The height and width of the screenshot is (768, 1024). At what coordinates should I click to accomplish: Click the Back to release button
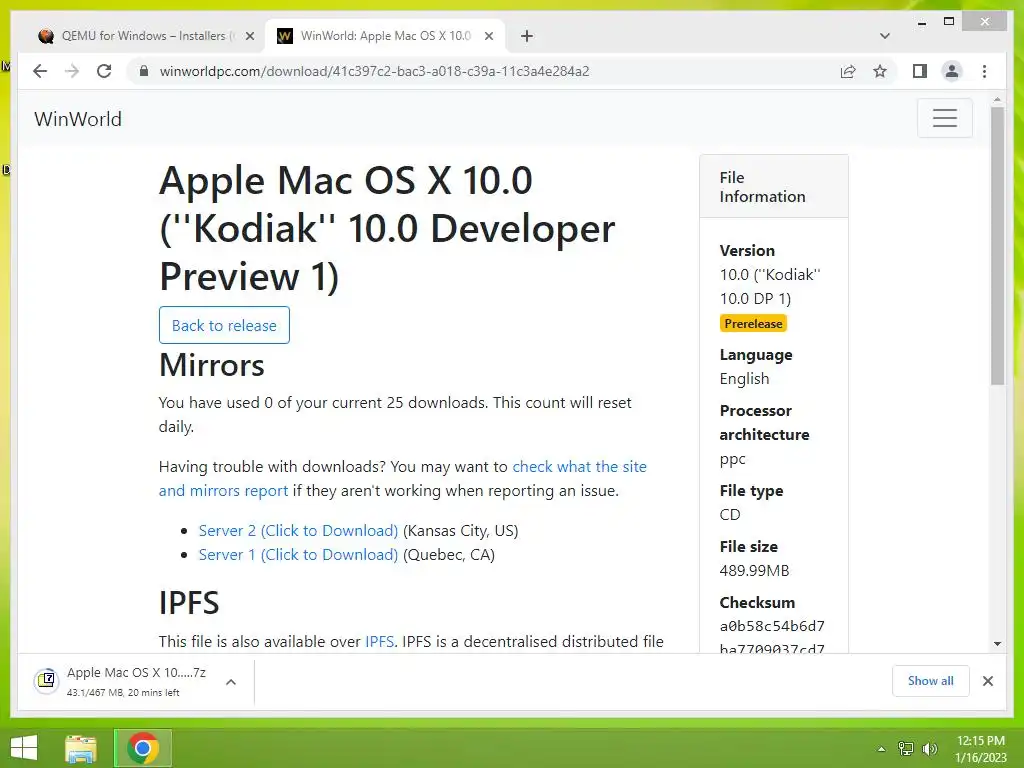224,325
